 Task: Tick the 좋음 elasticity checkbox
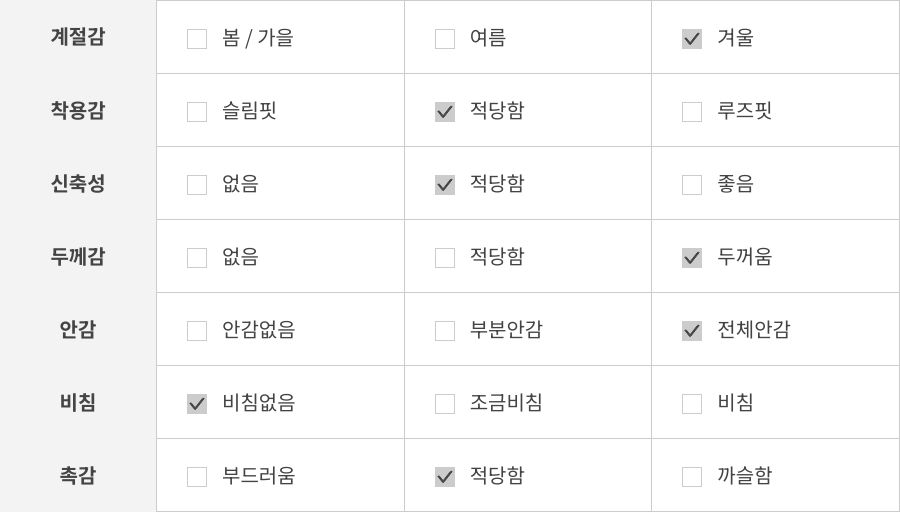(x=692, y=185)
